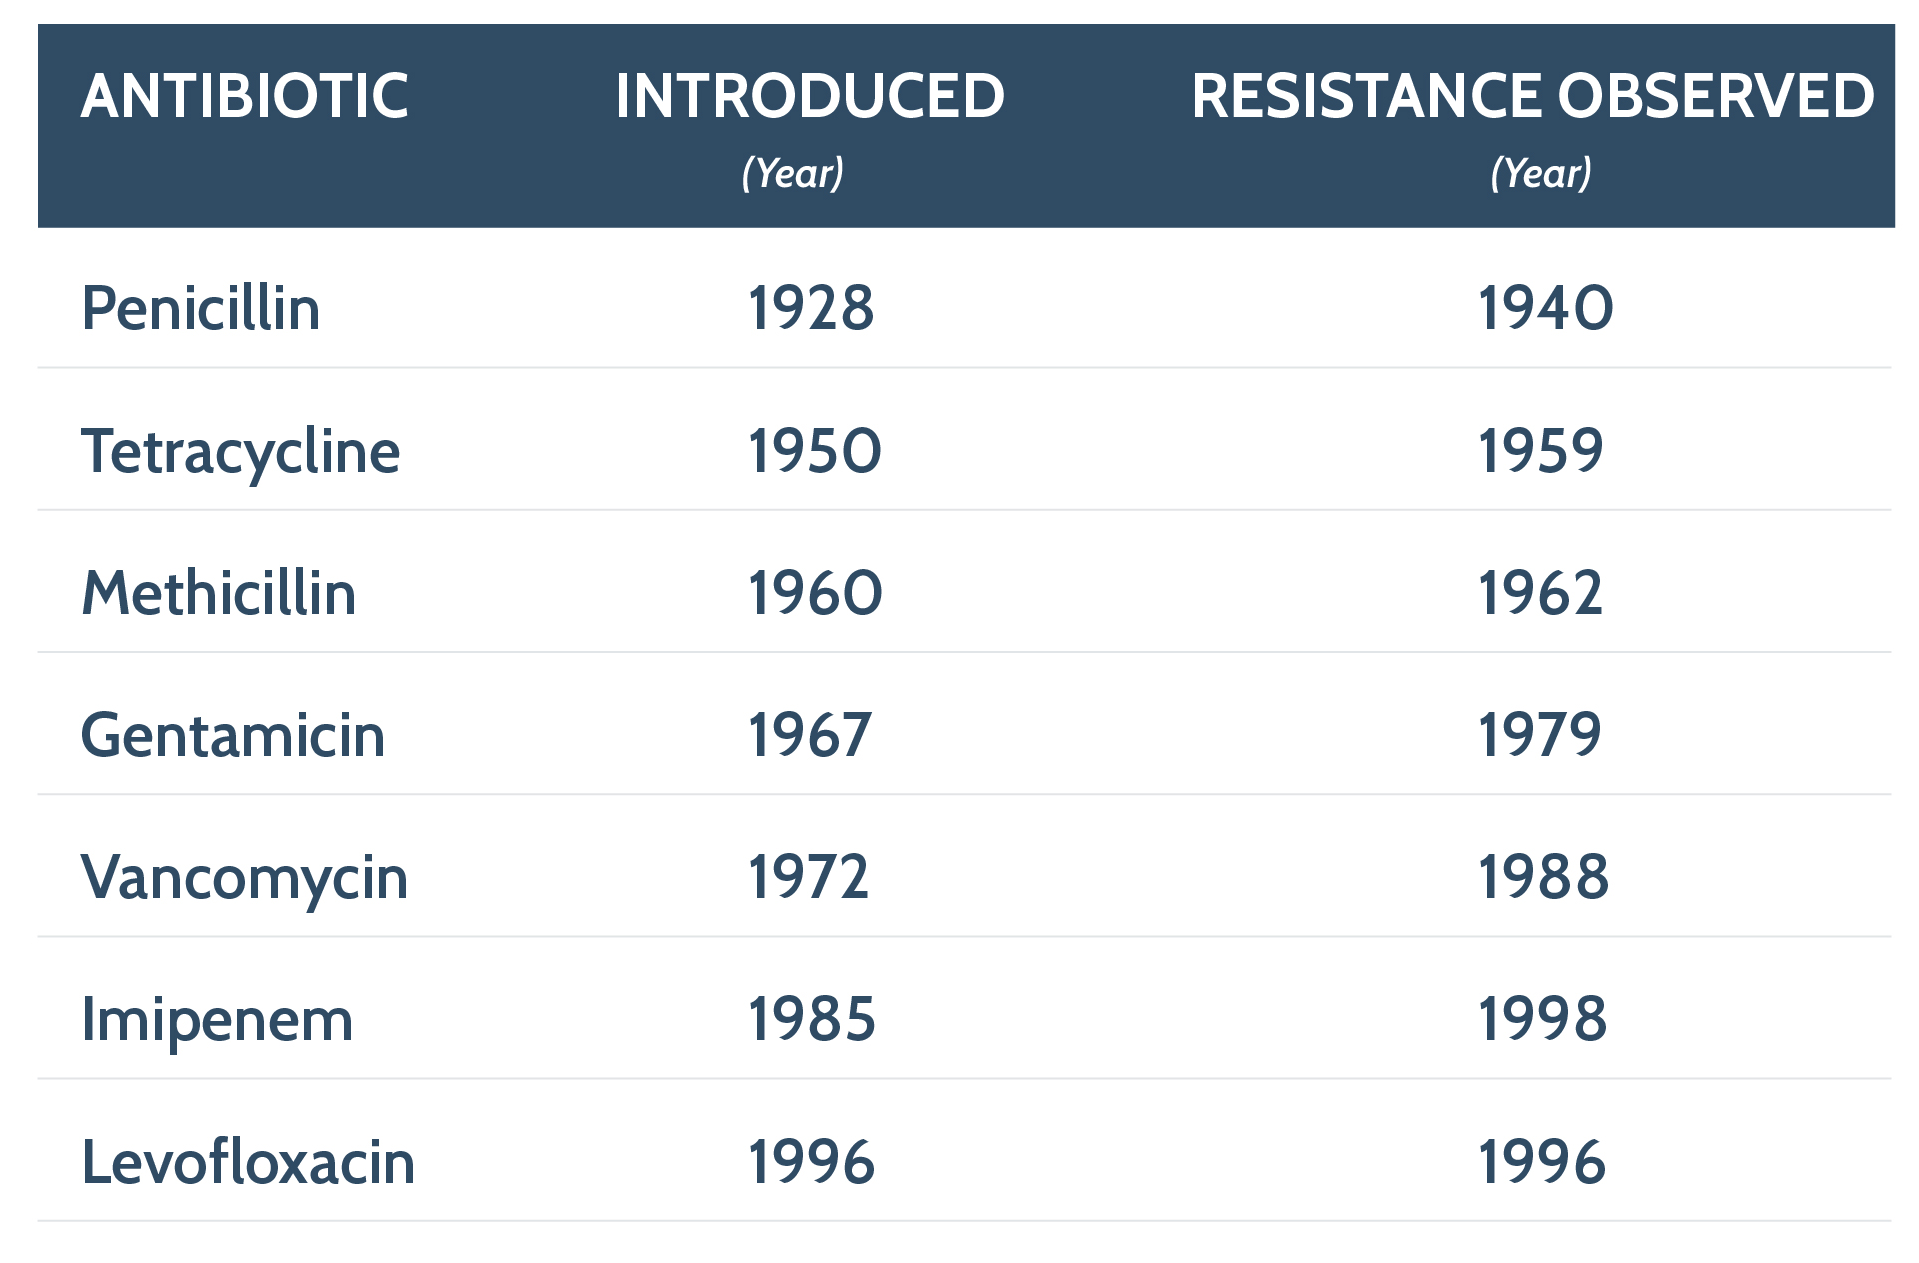Click the Vancomycin antibiotic name
This screenshot has height=1263, width=1919.
pyautogui.click(x=244, y=878)
